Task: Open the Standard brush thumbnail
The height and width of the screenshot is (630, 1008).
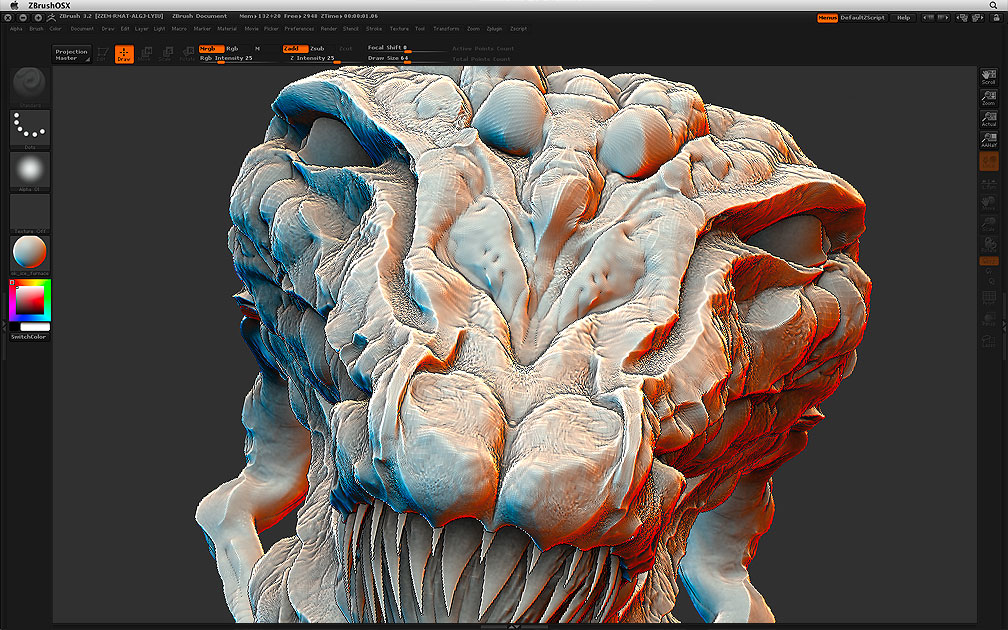Action: point(30,86)
